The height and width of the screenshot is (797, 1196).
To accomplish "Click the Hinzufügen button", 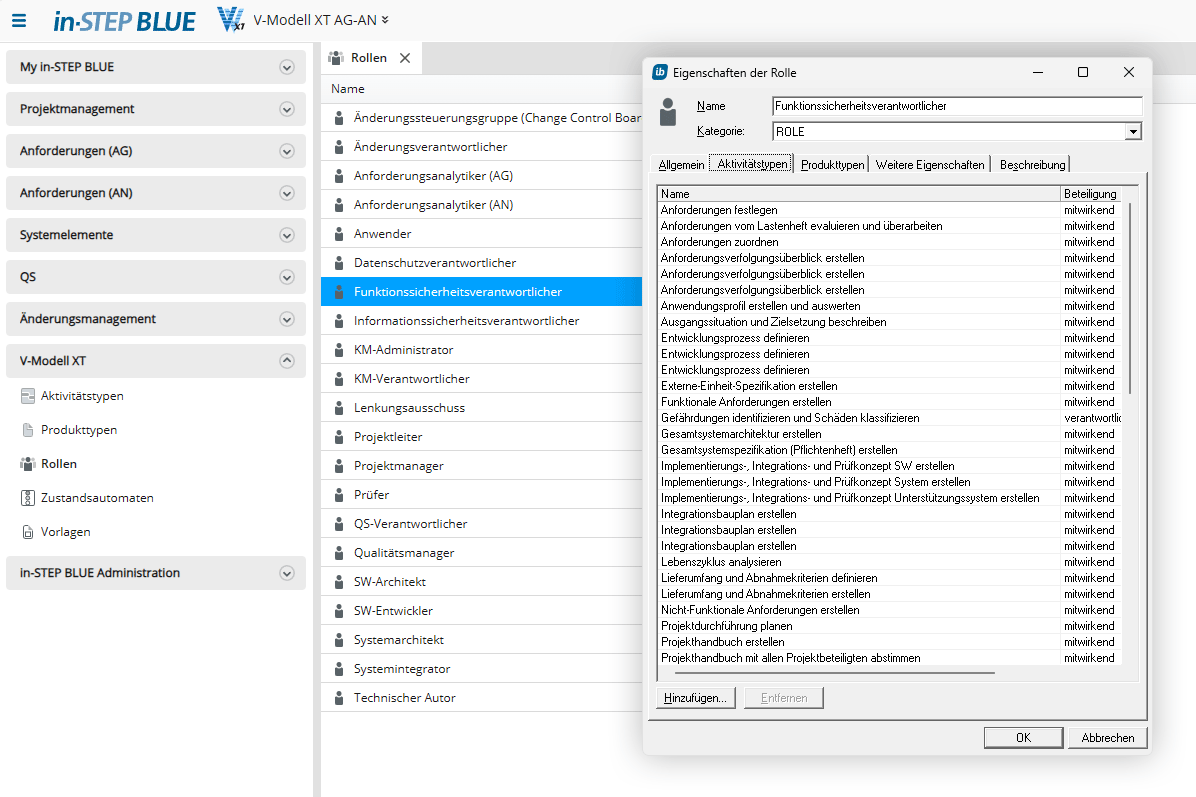I will click(695, 698).
